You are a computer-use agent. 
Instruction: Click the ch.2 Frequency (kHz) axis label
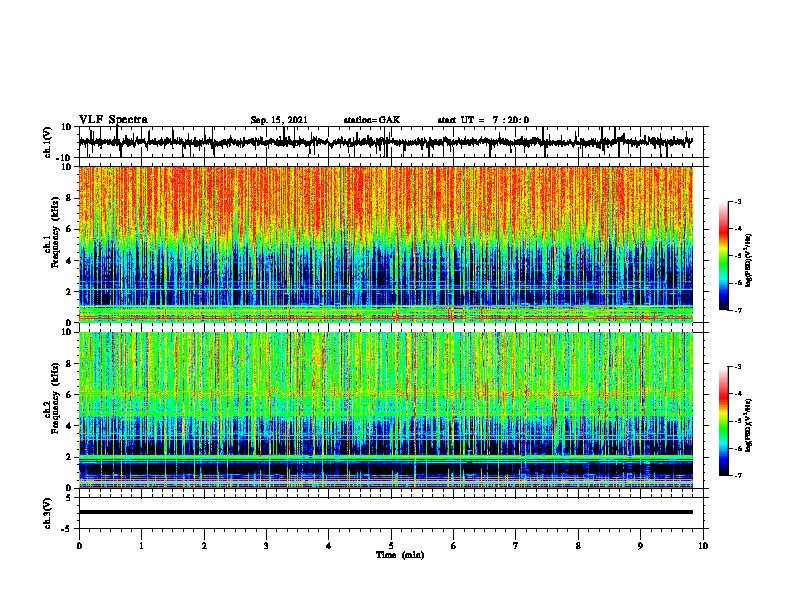(x=54, y=398)
